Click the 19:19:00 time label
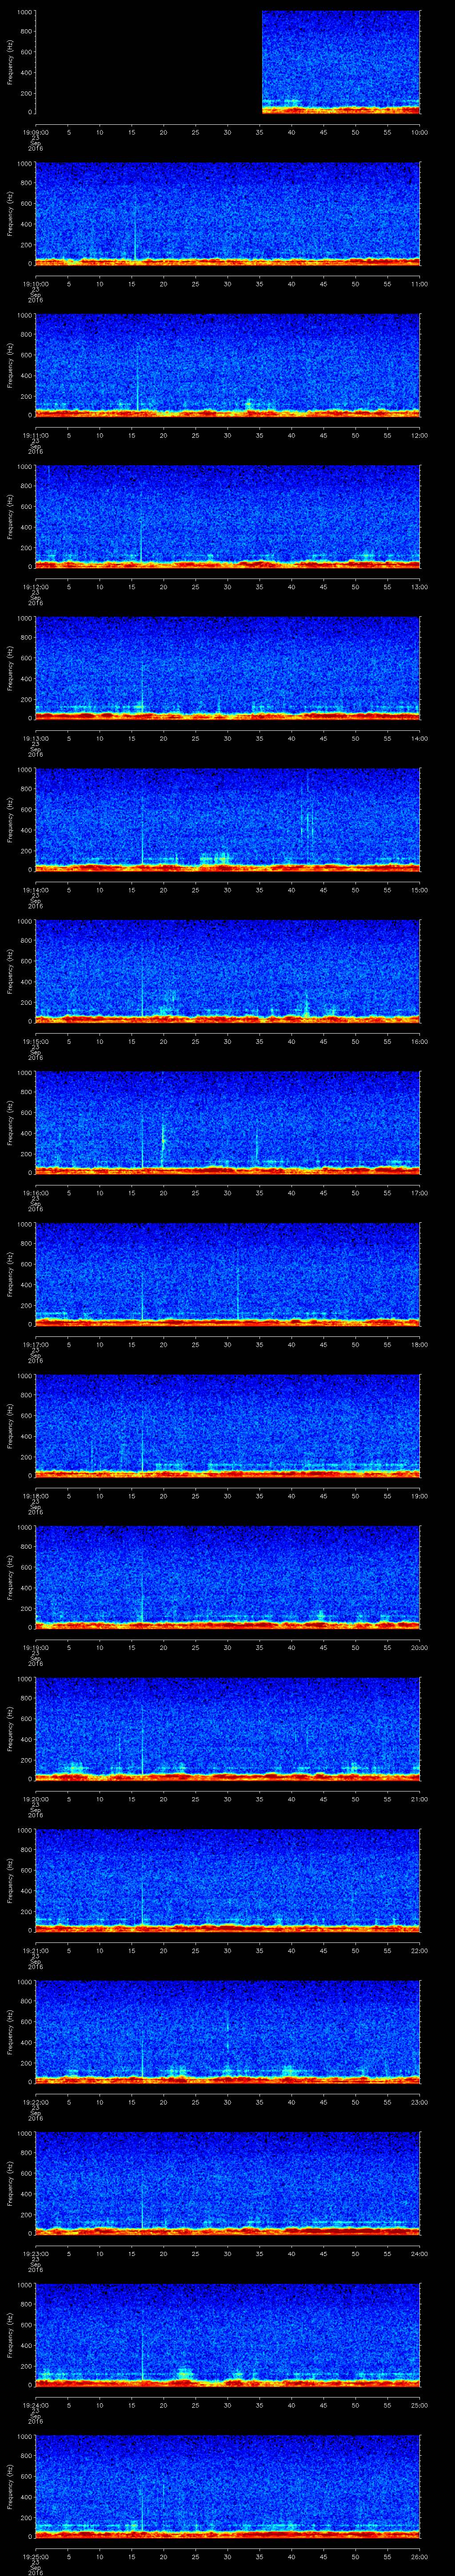This screenshot has width=455, height=2576. tap(36, 1647)
